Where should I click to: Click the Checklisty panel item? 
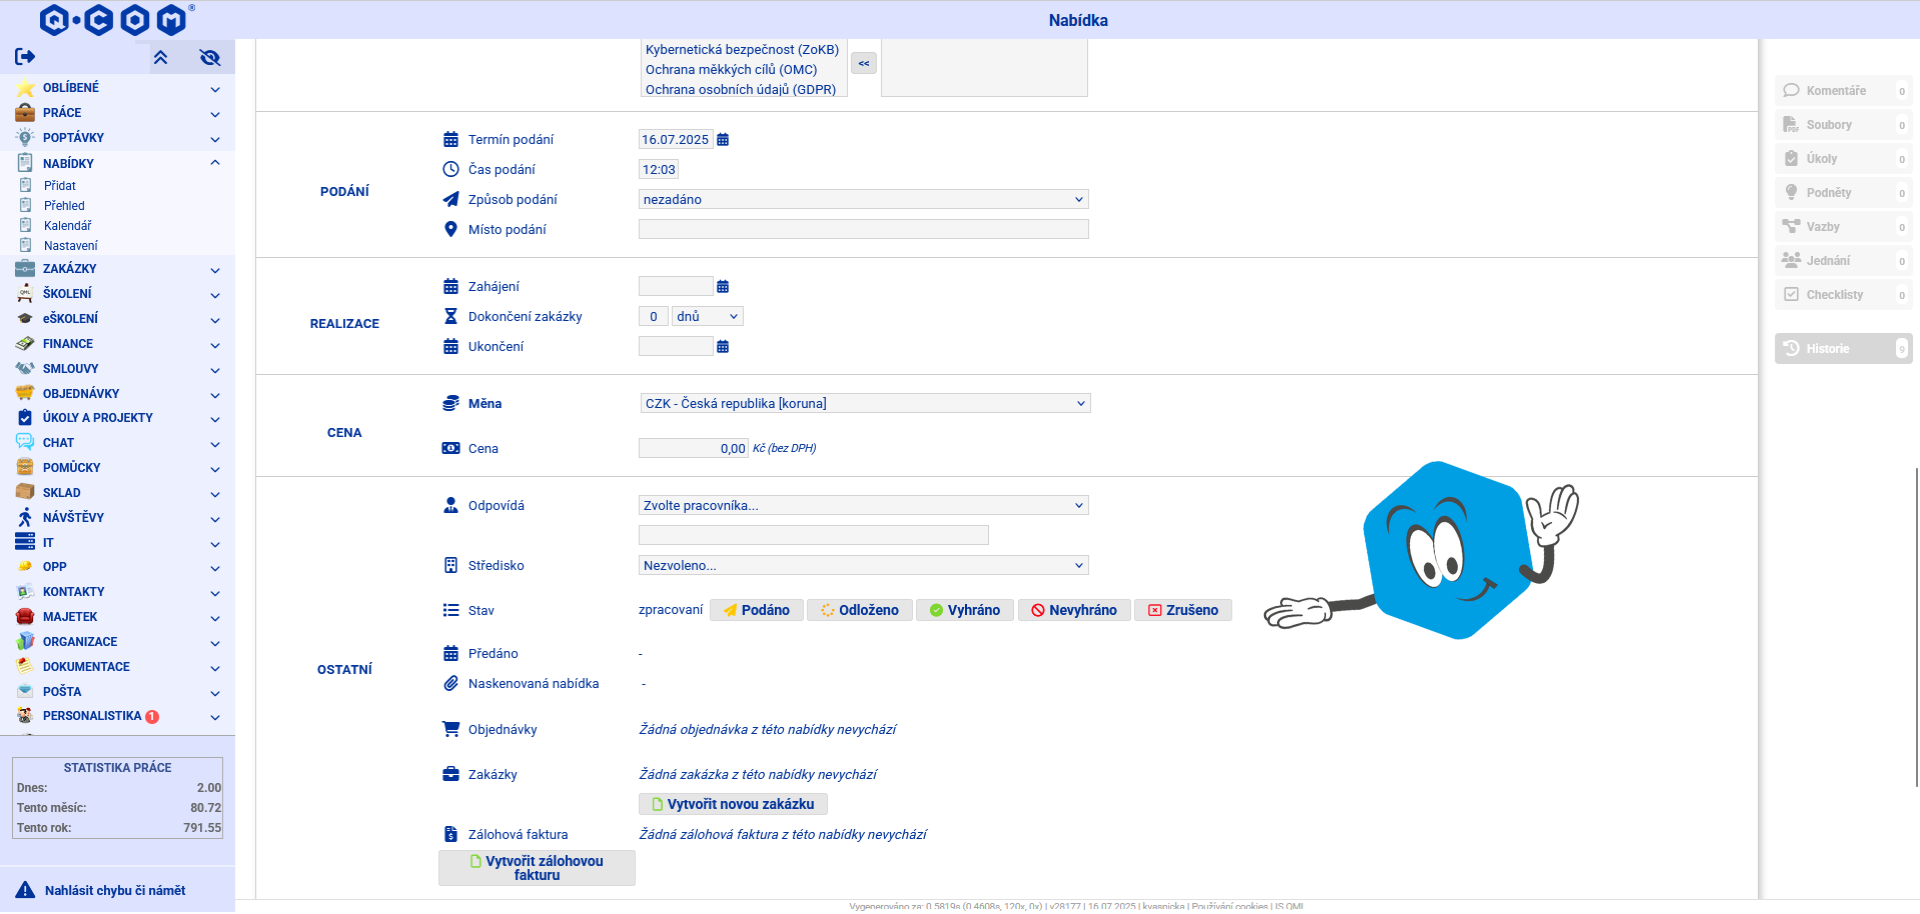coord(1843,295)
